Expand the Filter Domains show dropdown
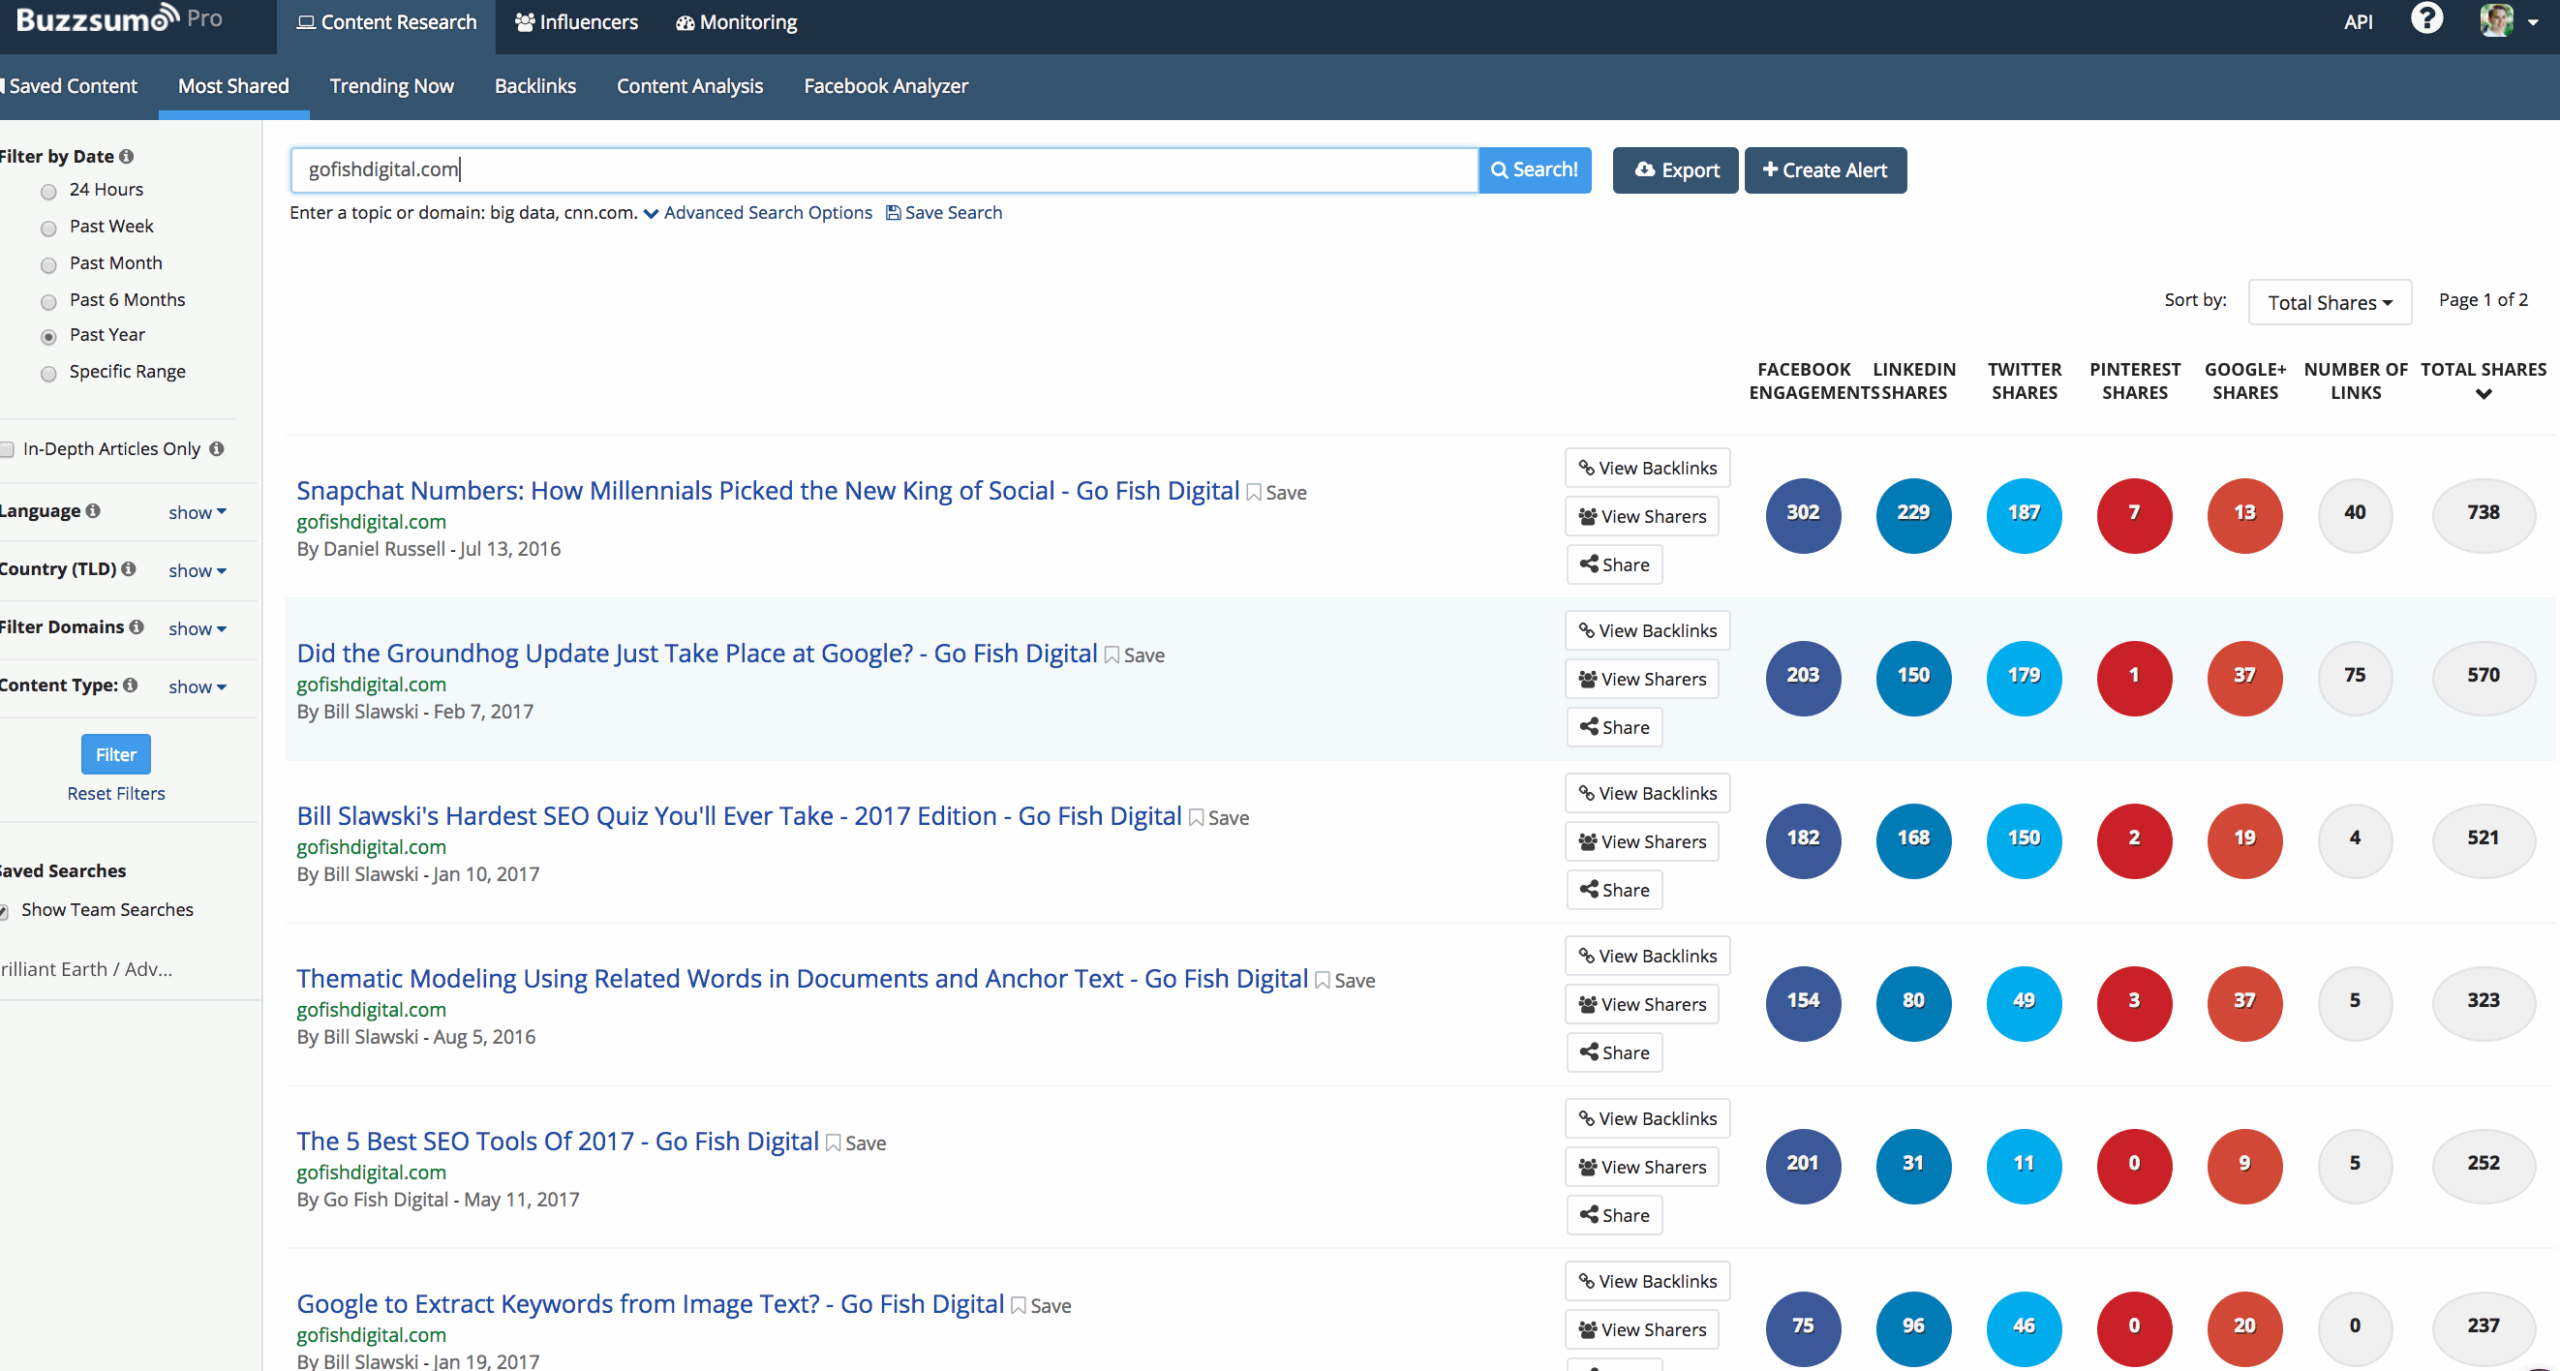2560x1371 pixels. pyautogui.click(x=197, y=628)
